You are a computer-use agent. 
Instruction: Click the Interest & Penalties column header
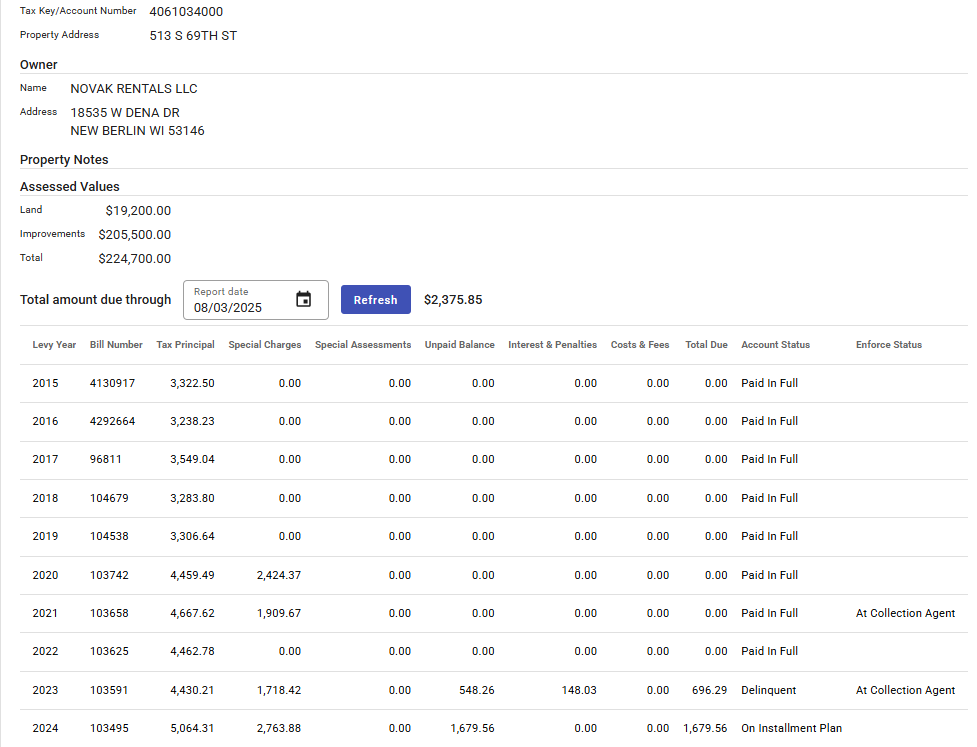552,345
